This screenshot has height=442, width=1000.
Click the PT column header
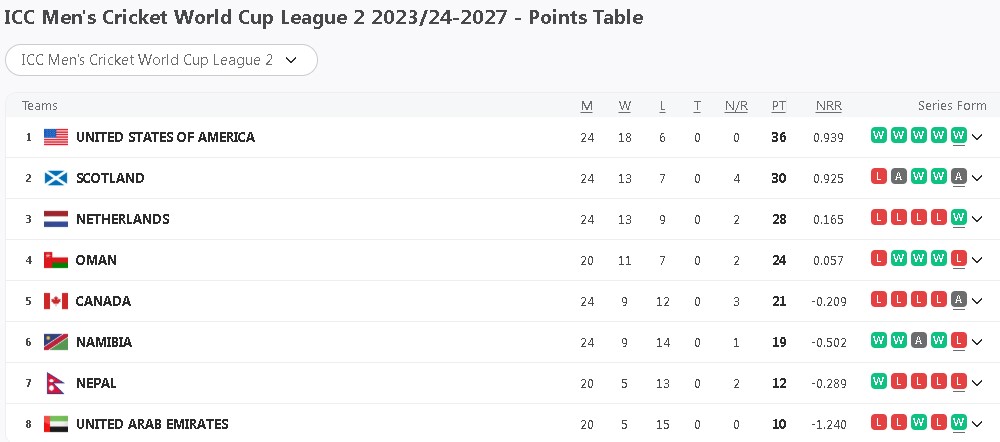778,106
